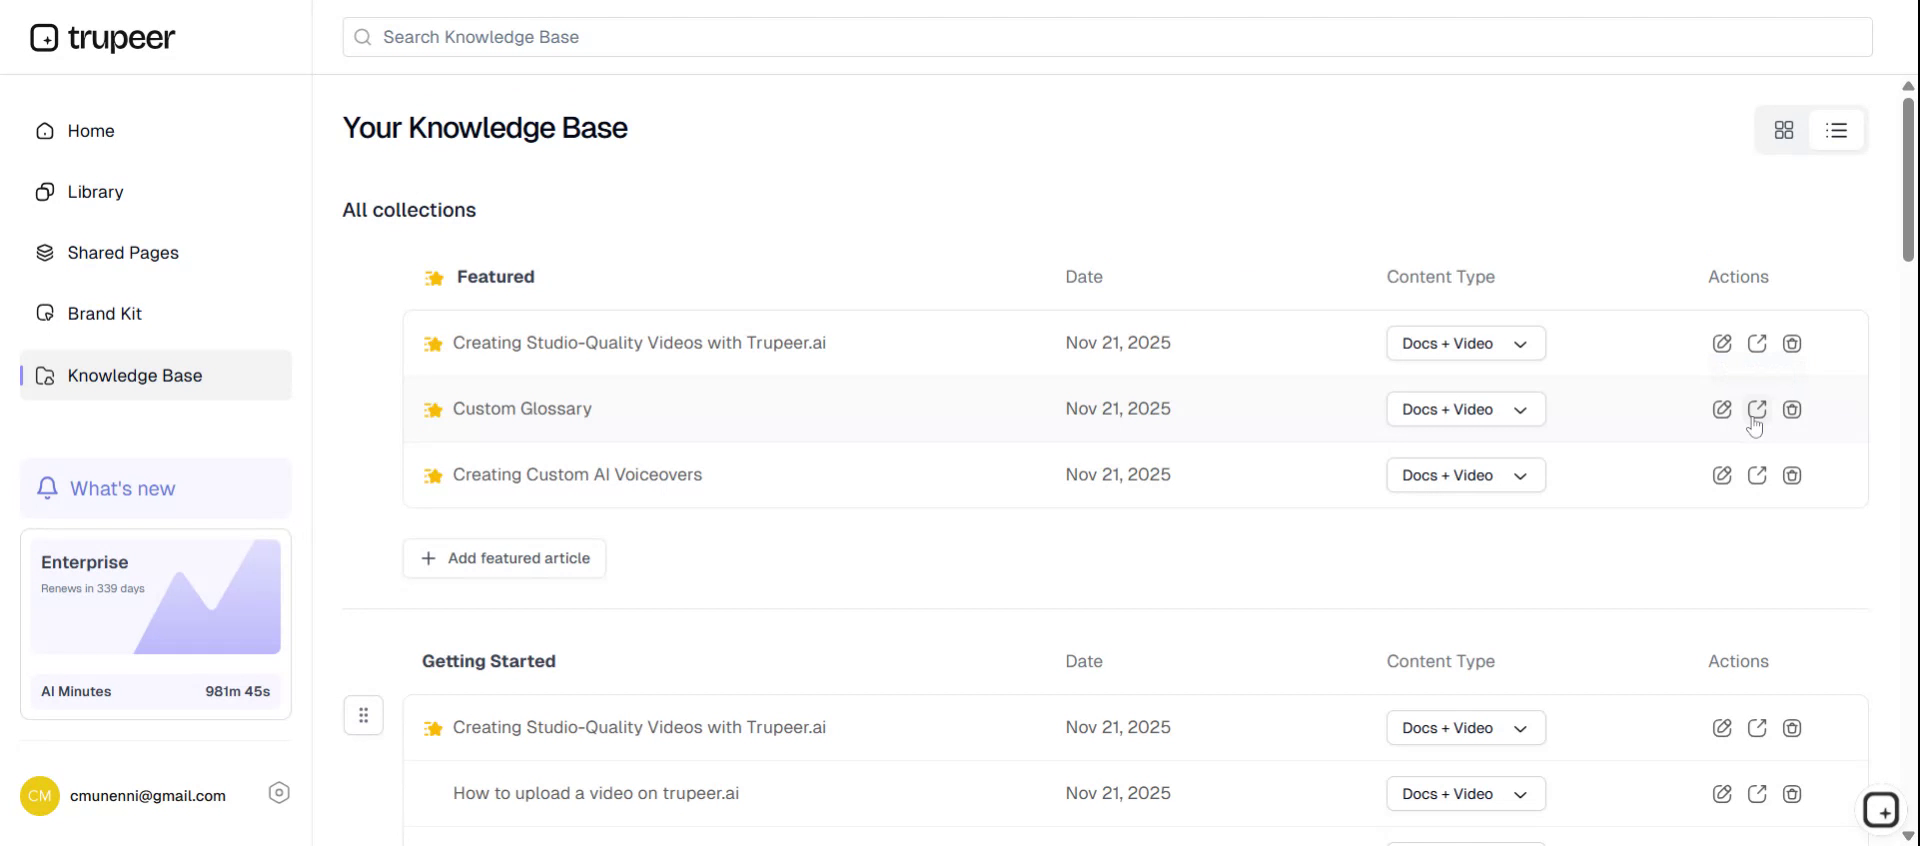Click the scrollbar up arrow
Screen dimensions: 1920x846
pyautogui.click(x=1908, y=86)
